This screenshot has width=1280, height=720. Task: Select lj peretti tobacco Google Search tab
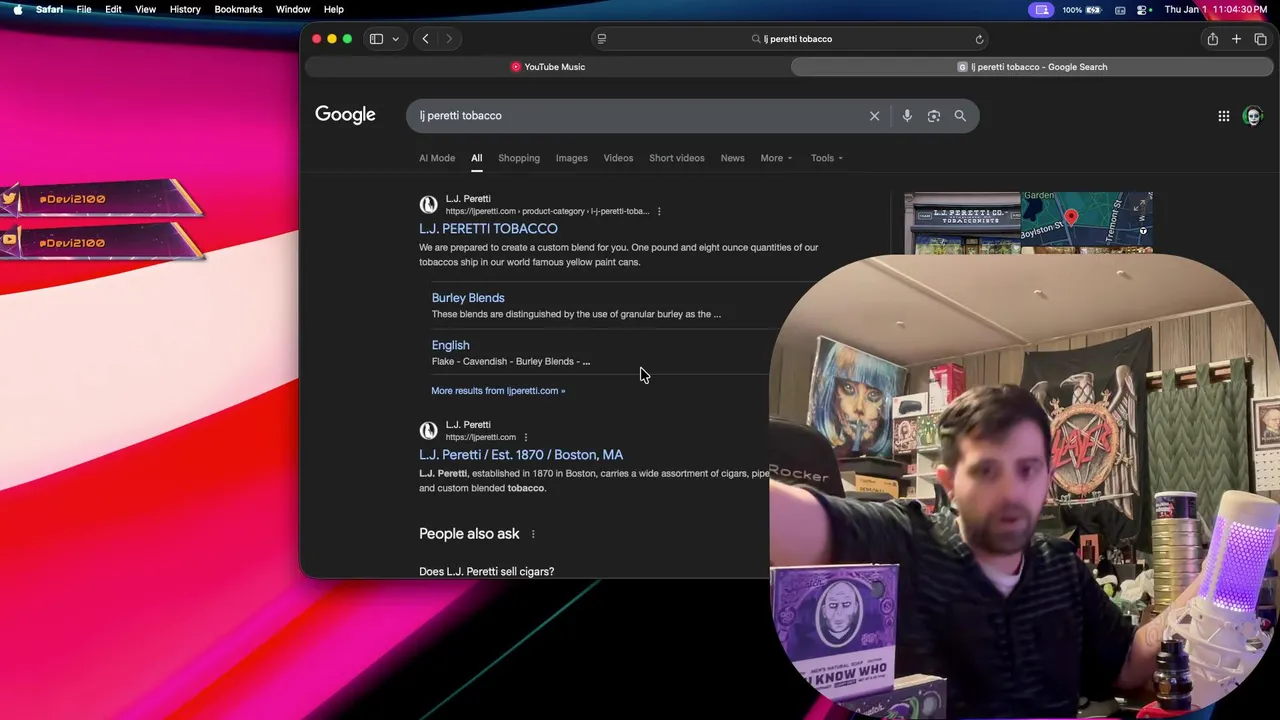1033,67
